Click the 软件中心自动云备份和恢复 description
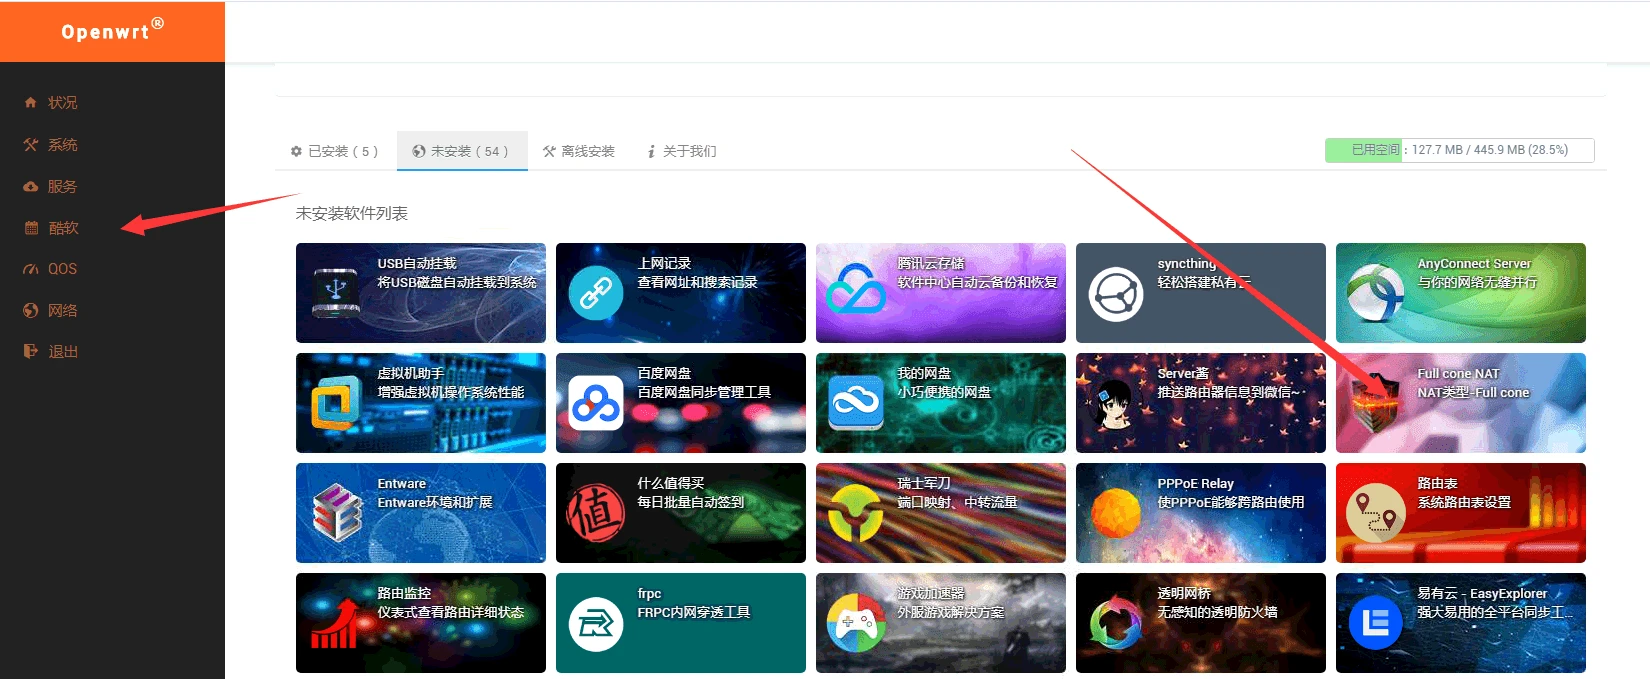 pyautogui.click(x=977, y=283)
